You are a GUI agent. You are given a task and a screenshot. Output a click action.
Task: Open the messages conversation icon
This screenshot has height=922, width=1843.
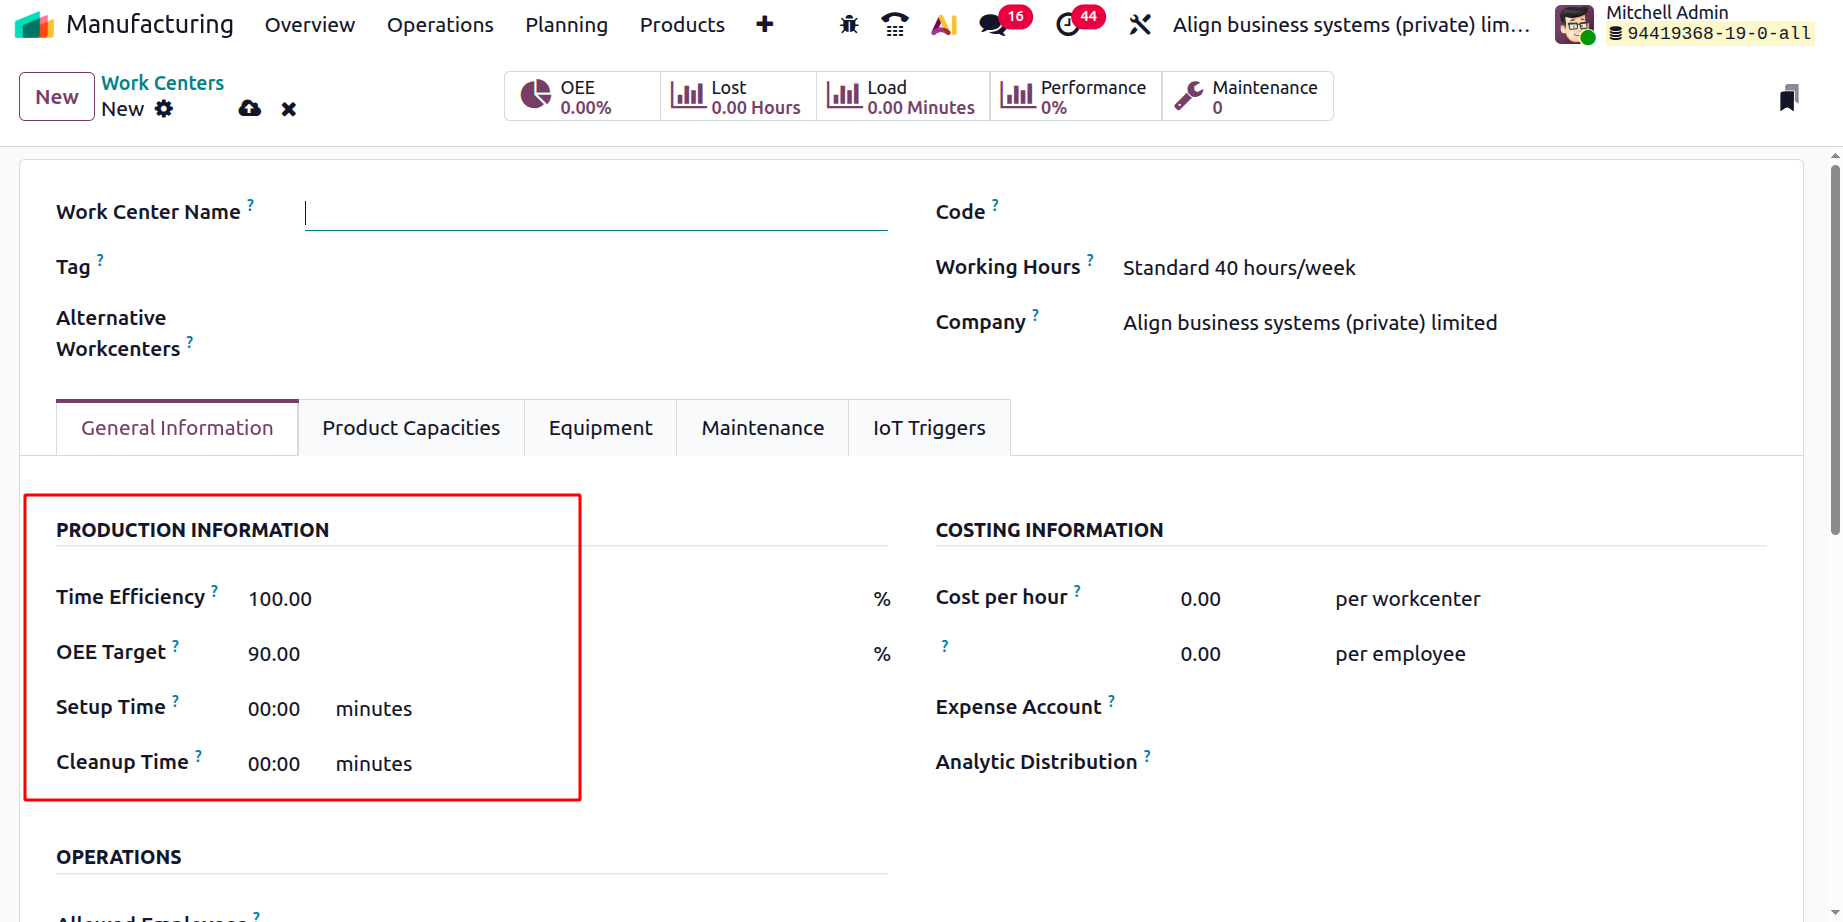click(993, 24)
